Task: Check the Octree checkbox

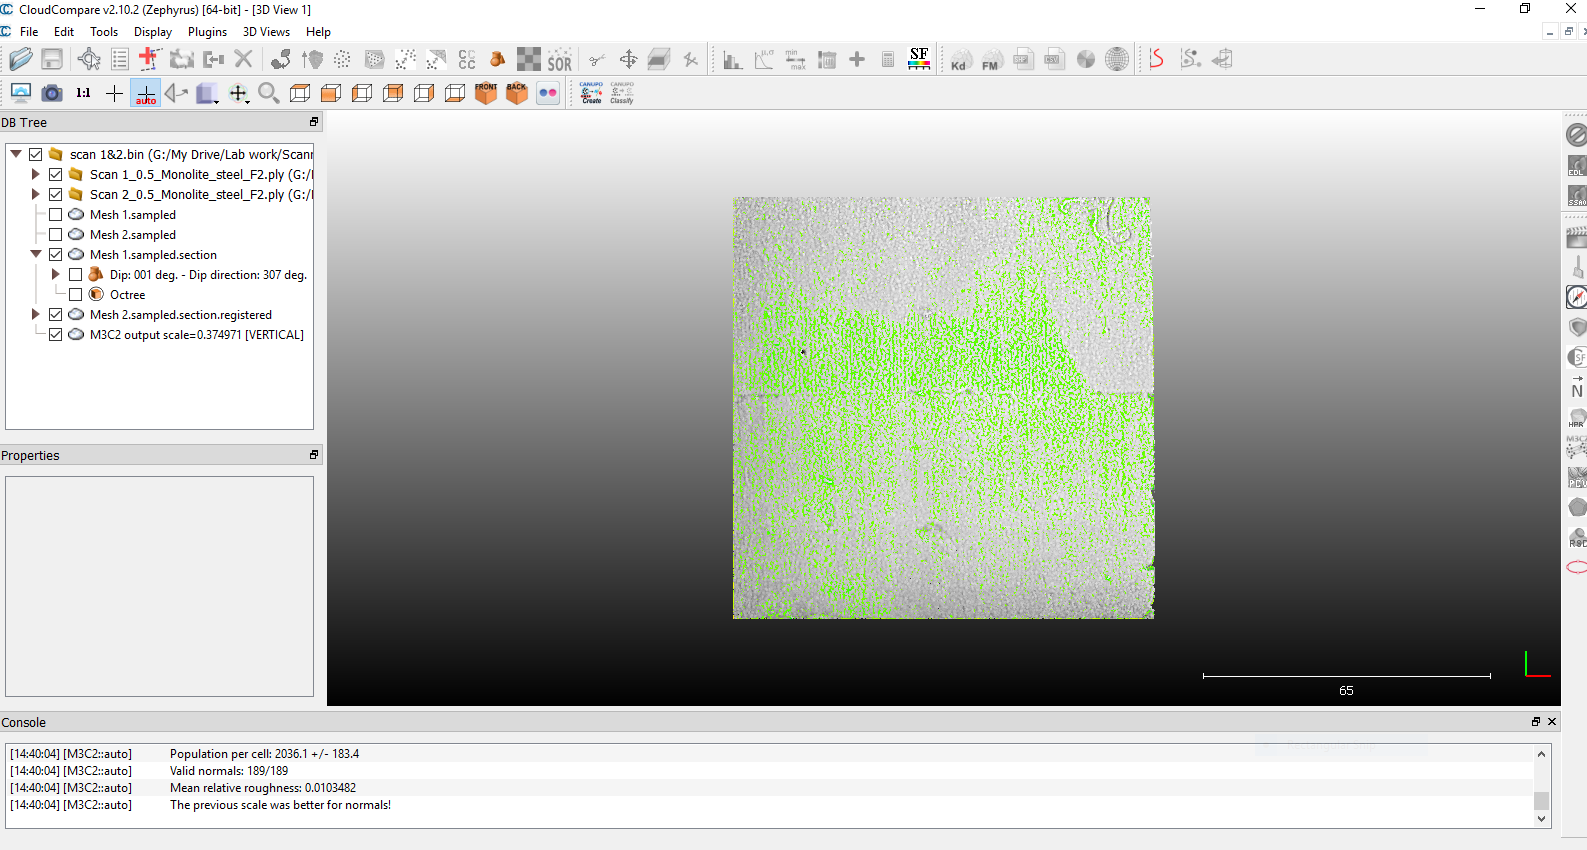Action: 76,294
